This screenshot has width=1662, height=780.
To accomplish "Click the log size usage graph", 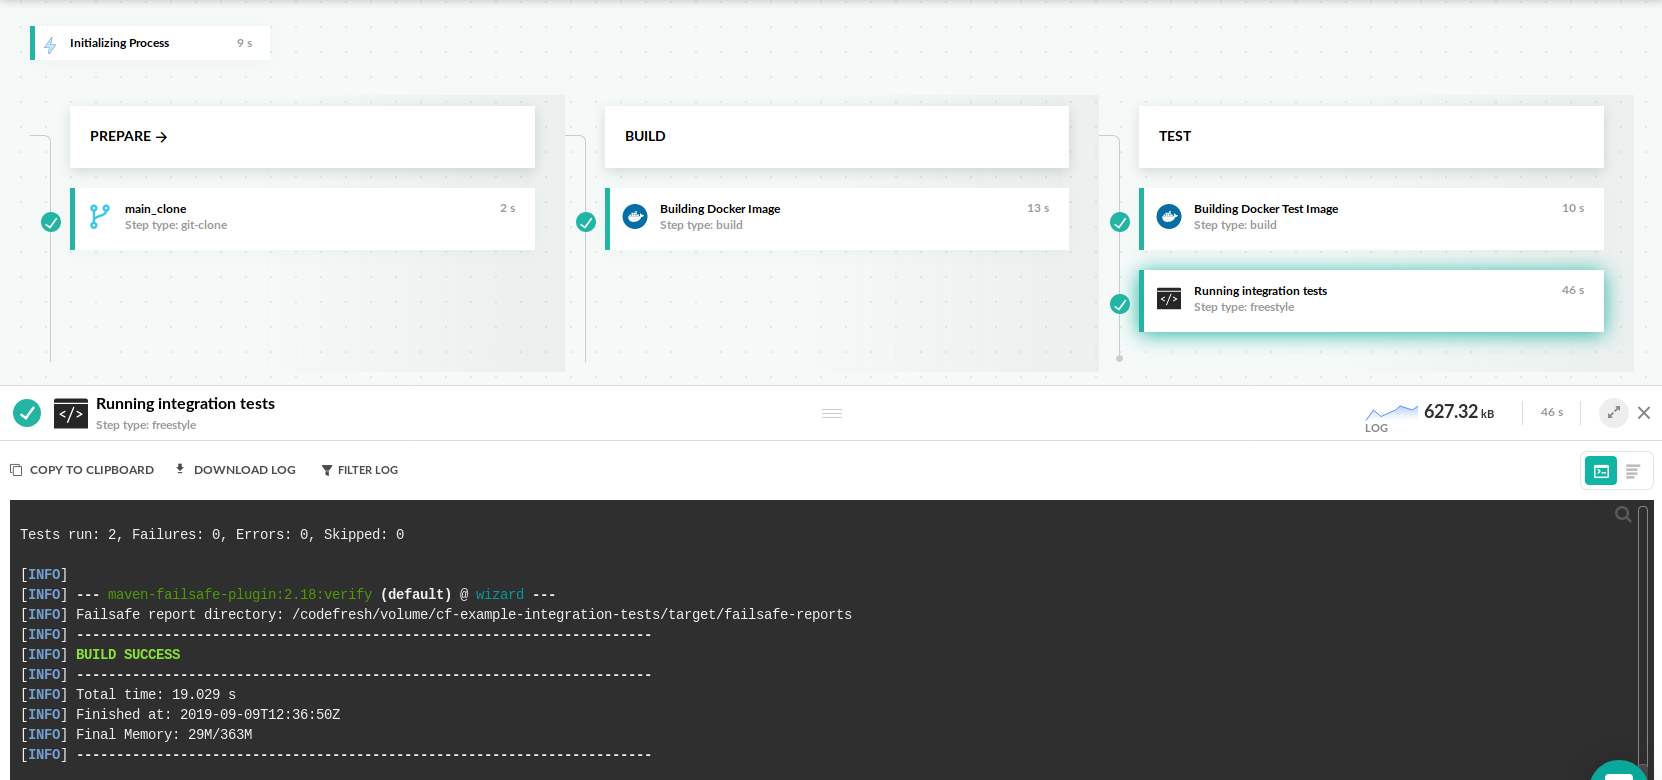I will point(1391,412).
